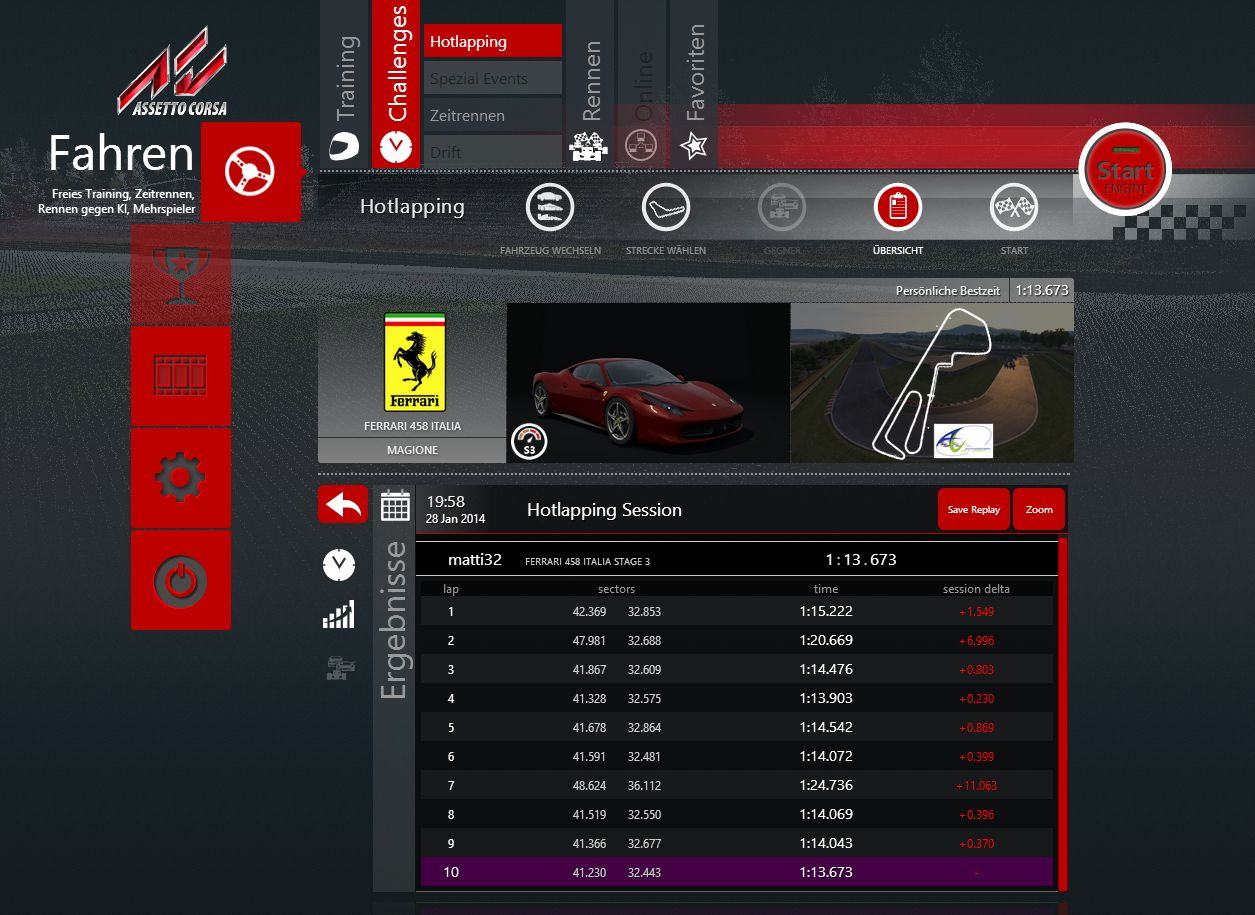This screenshot has width=1255, height=915.
Task: Click lap 8 time 1:14.069
Action: coord(826,814)
